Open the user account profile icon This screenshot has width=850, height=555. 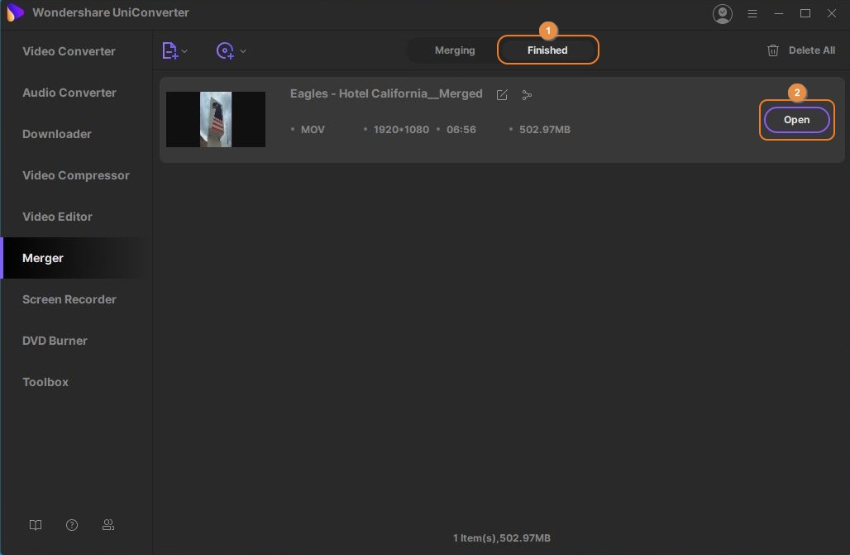(722, 13)
